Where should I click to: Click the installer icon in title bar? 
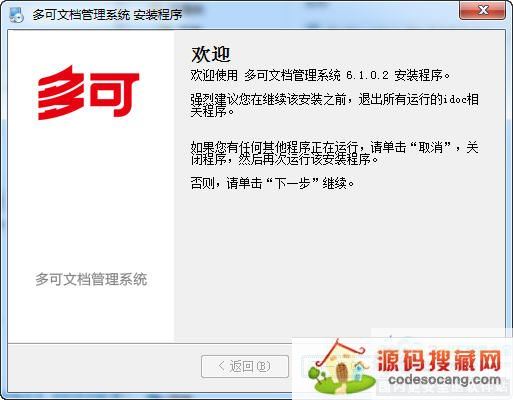point(16,15)
